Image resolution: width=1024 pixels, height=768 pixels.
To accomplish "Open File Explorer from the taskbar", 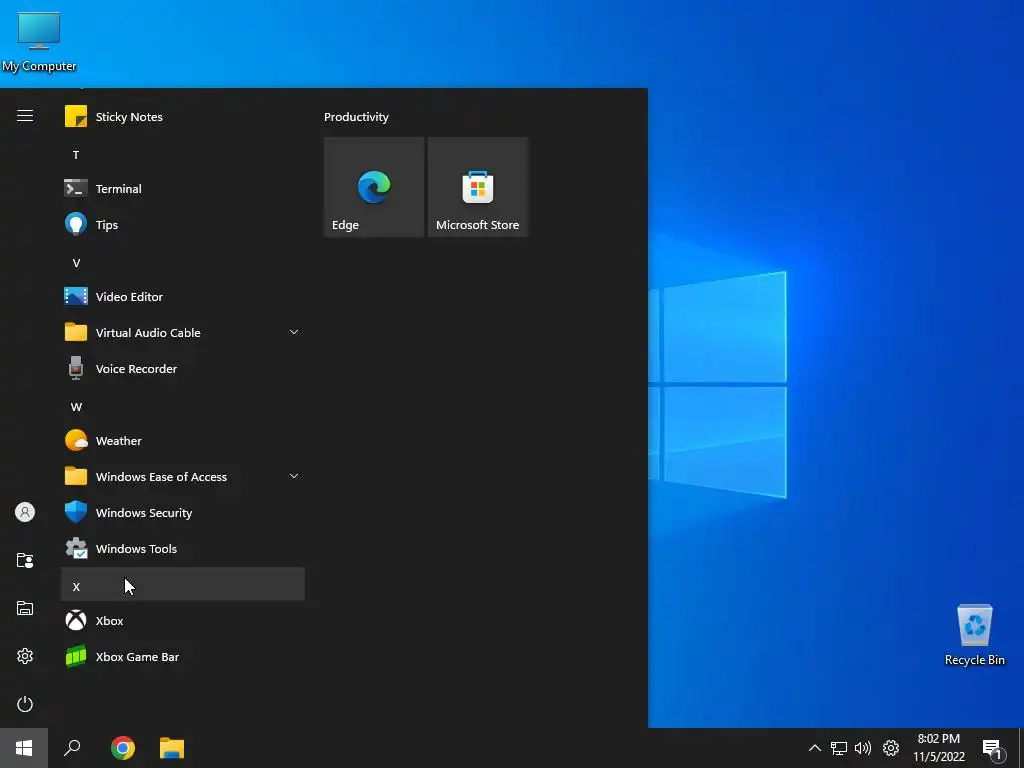I will pyautogui.click(x=172, y=748).
